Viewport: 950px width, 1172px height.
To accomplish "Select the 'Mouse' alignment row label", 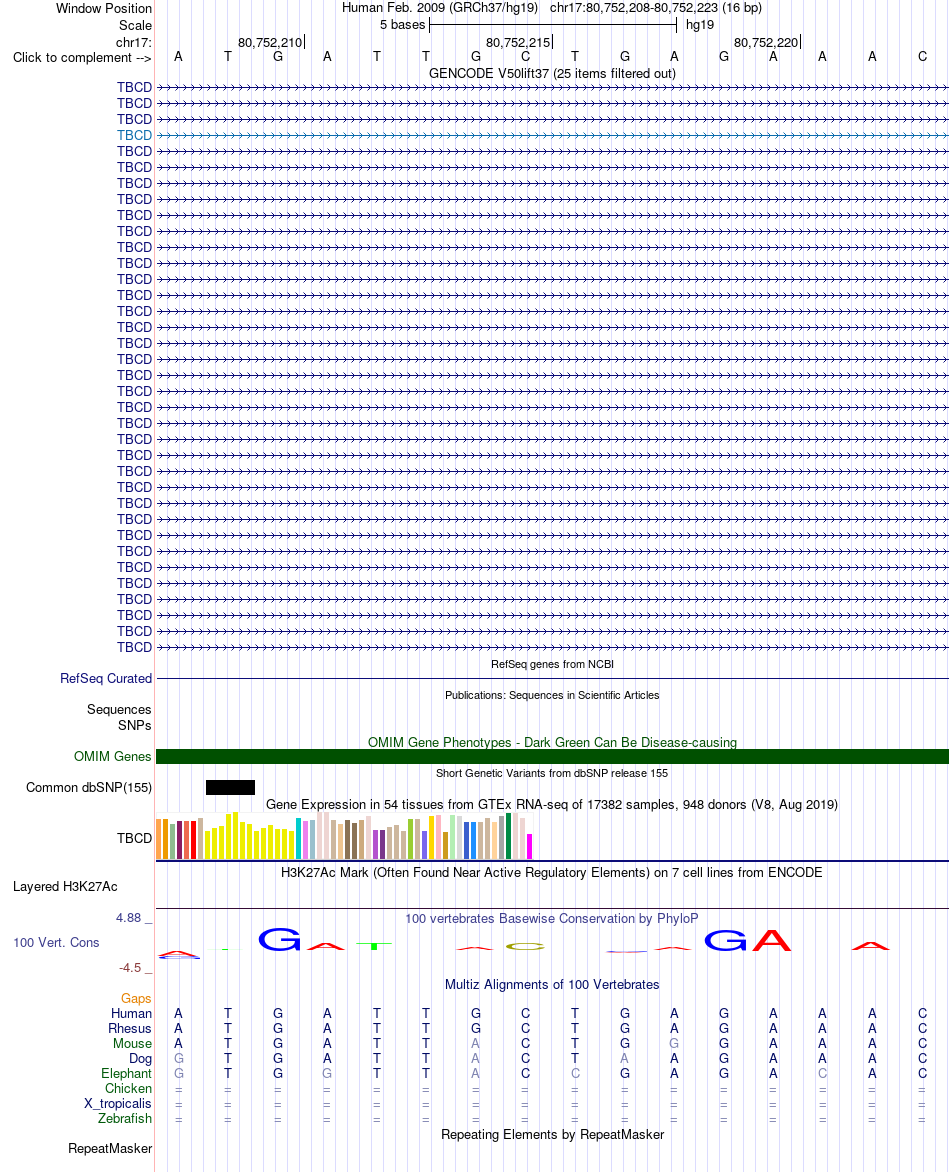I will (132, 1043).
